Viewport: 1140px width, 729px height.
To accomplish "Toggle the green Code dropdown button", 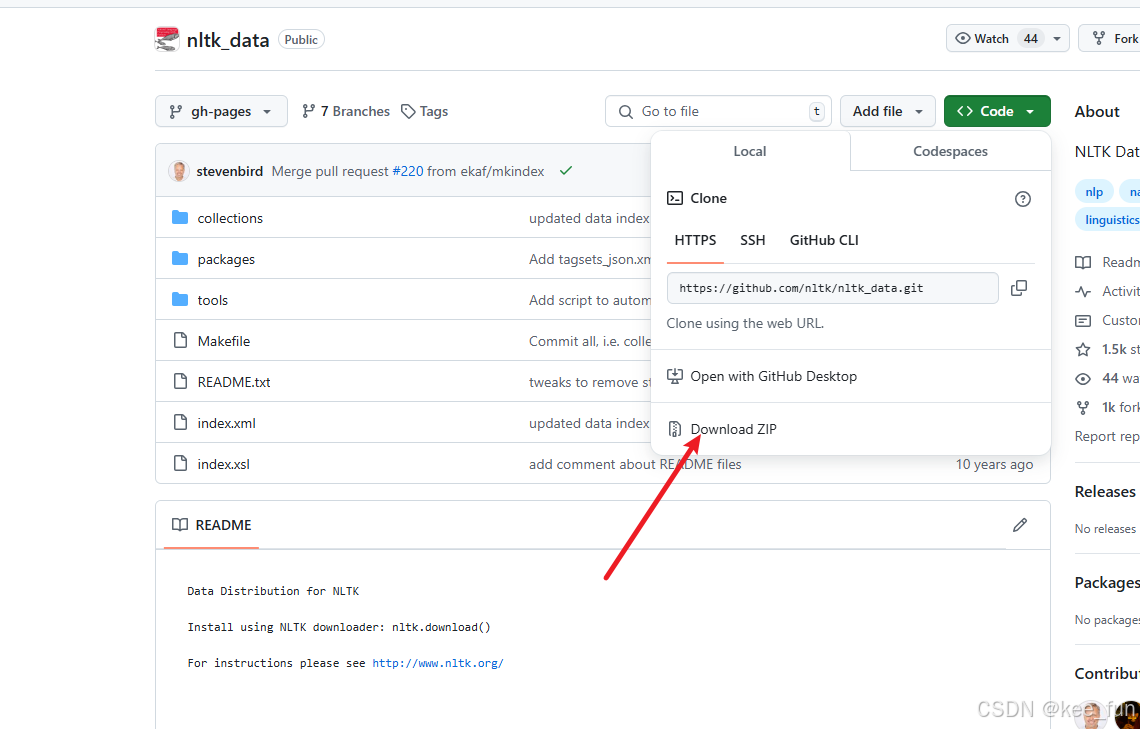I will pyautogui.click(x=997, y=111).
